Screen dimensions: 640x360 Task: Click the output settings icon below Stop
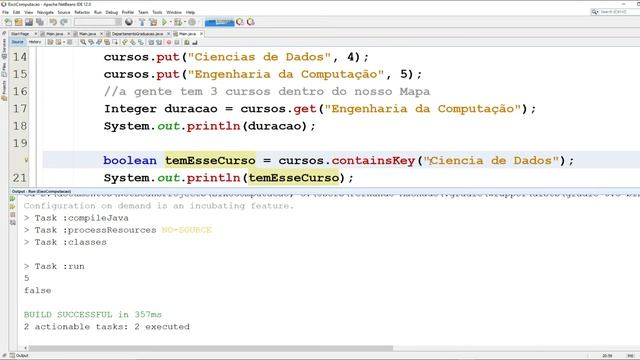pyautogui.click(x=13, y=223)
